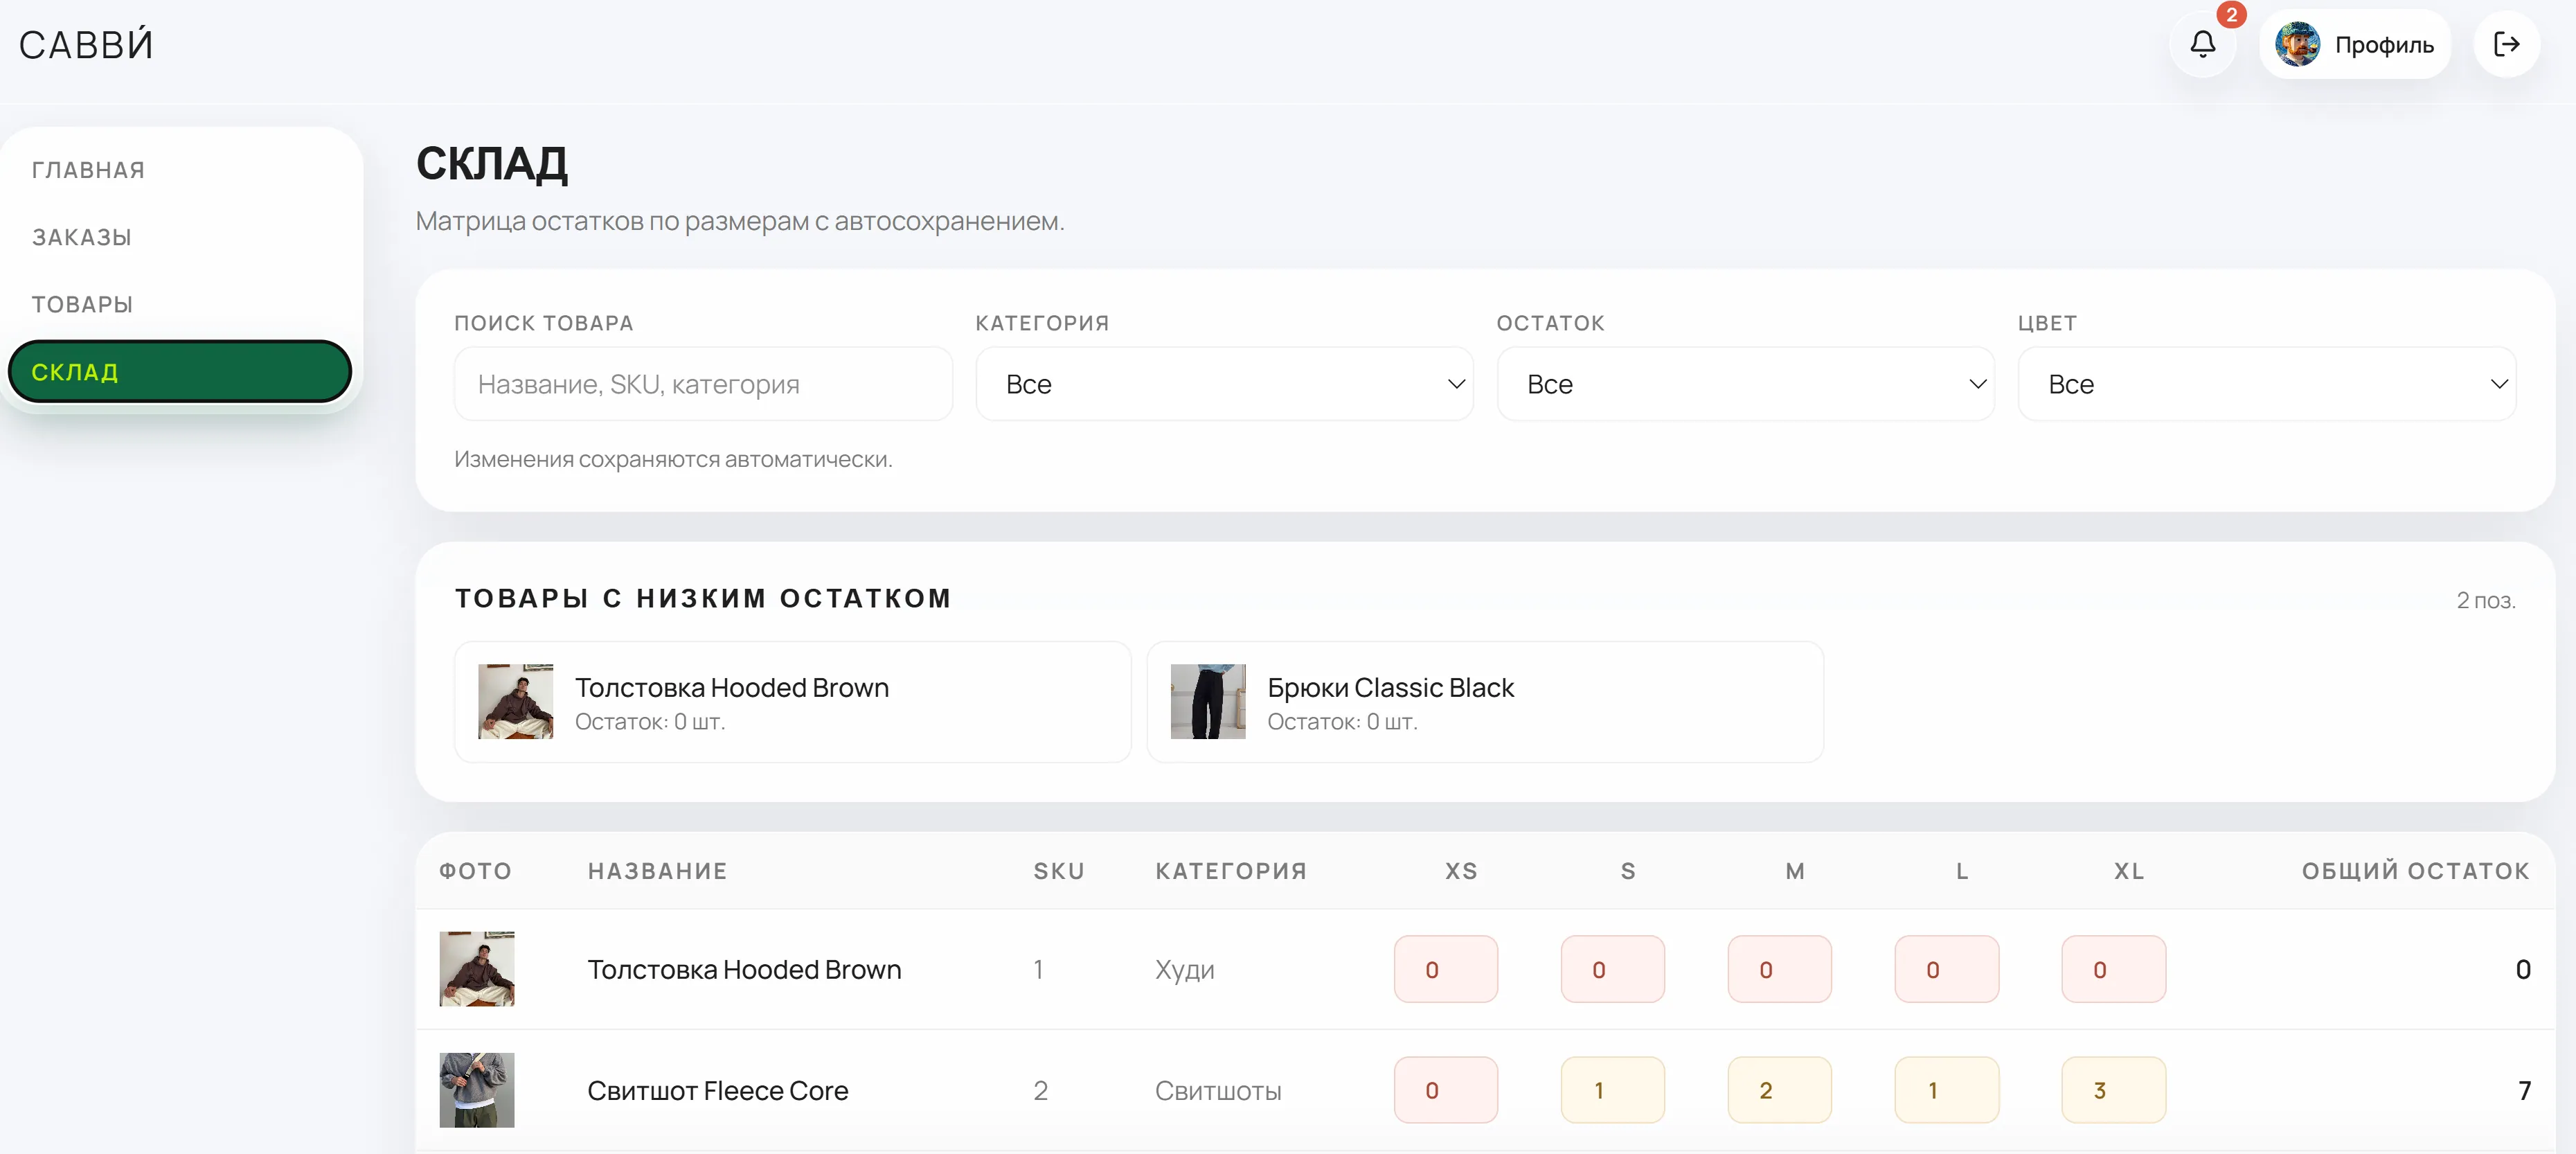Image resolution: width=2576 pixels, height=1154 pixels.
Task: Open ТОВАРЫ section in sidebar
Action: (82, 304)
